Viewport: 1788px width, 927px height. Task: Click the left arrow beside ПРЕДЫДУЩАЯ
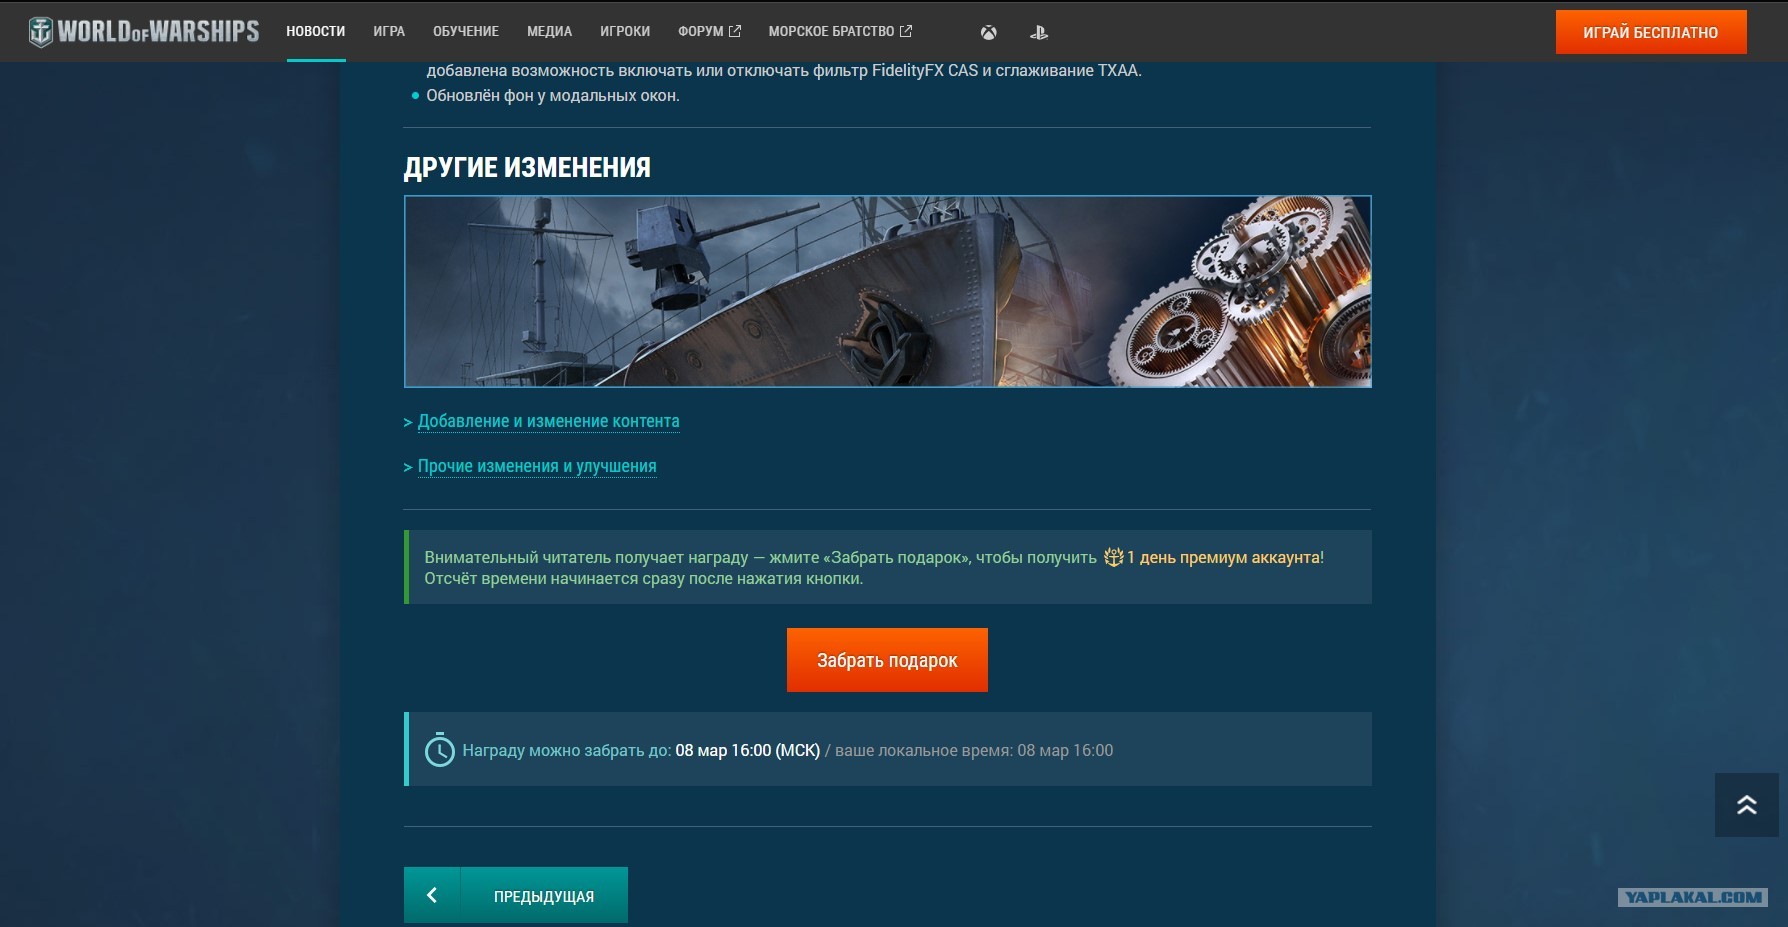(432, 895)
